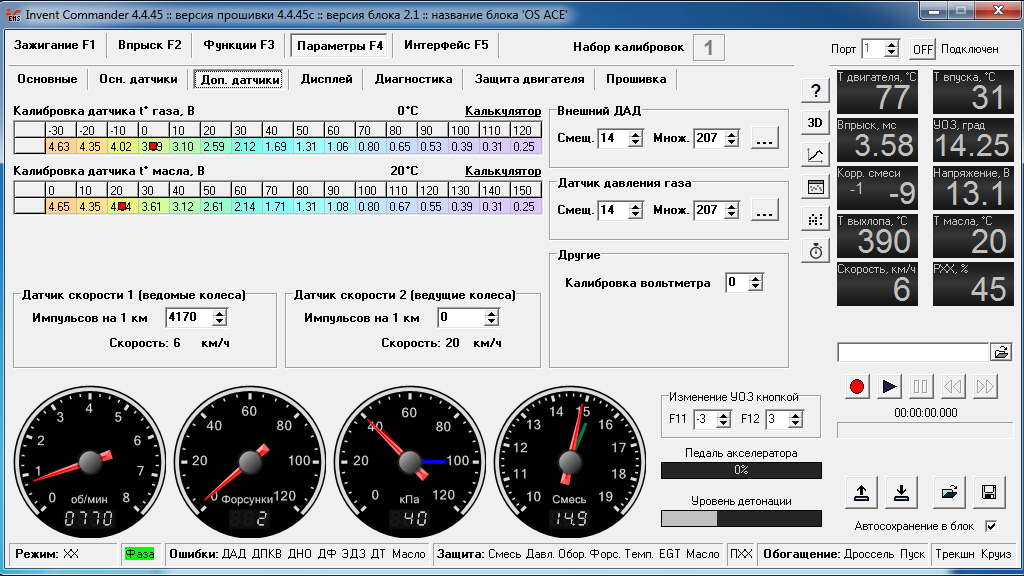This screenshot has height=576, width=1024.
Task: Open Калькулятор link for gas sensor
Action: (x=503, y=111)
